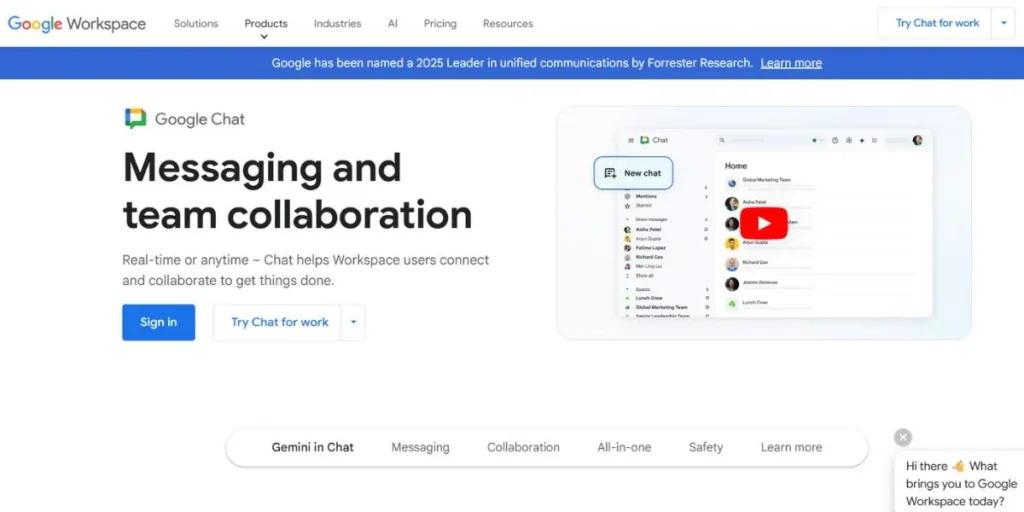1024x512 pixels.
Task: Open dropdown arrow next to header Try Chat button
Action: [x=1004, y=23]
